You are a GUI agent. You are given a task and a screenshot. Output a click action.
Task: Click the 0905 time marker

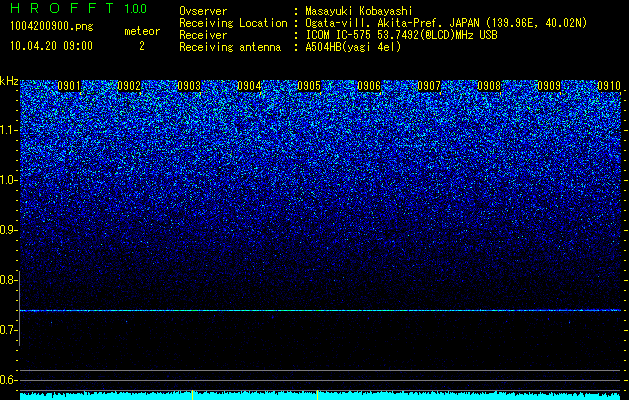(x=309, y=86)
